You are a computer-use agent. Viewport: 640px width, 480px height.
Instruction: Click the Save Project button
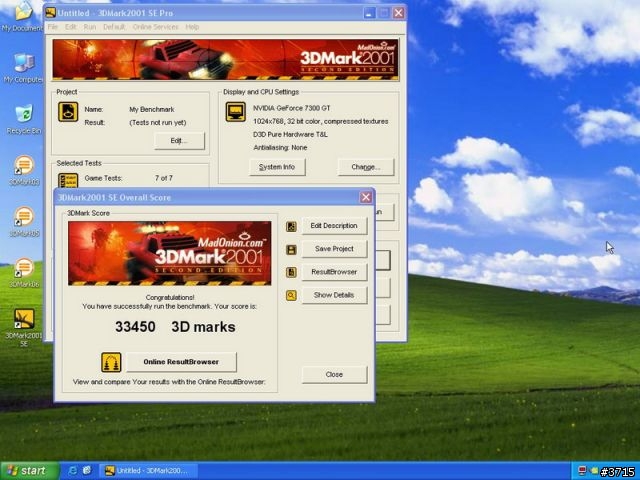pyautogui.click(x=334, y=249)
